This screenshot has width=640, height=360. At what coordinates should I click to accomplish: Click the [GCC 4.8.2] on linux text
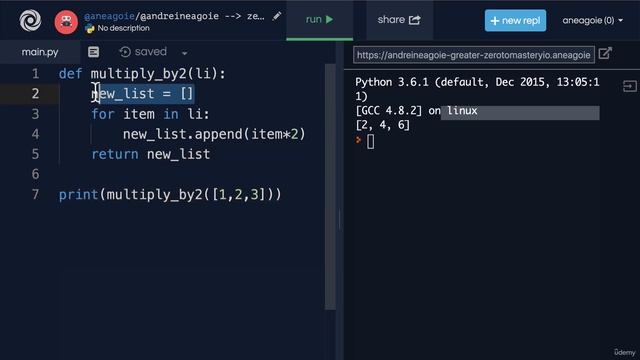(x=416, y=111)
